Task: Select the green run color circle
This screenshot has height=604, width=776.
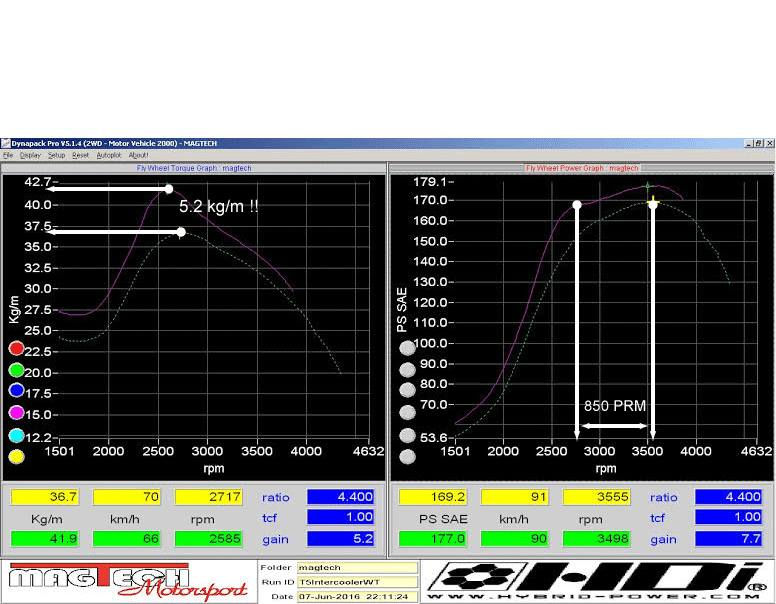Action: click(16, 370)
